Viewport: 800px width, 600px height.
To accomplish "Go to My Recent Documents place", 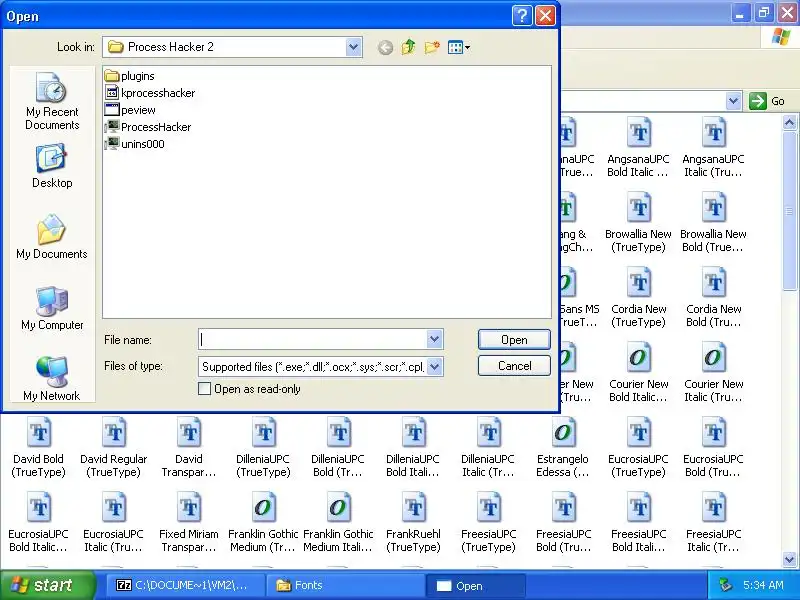I will point(52,101).
